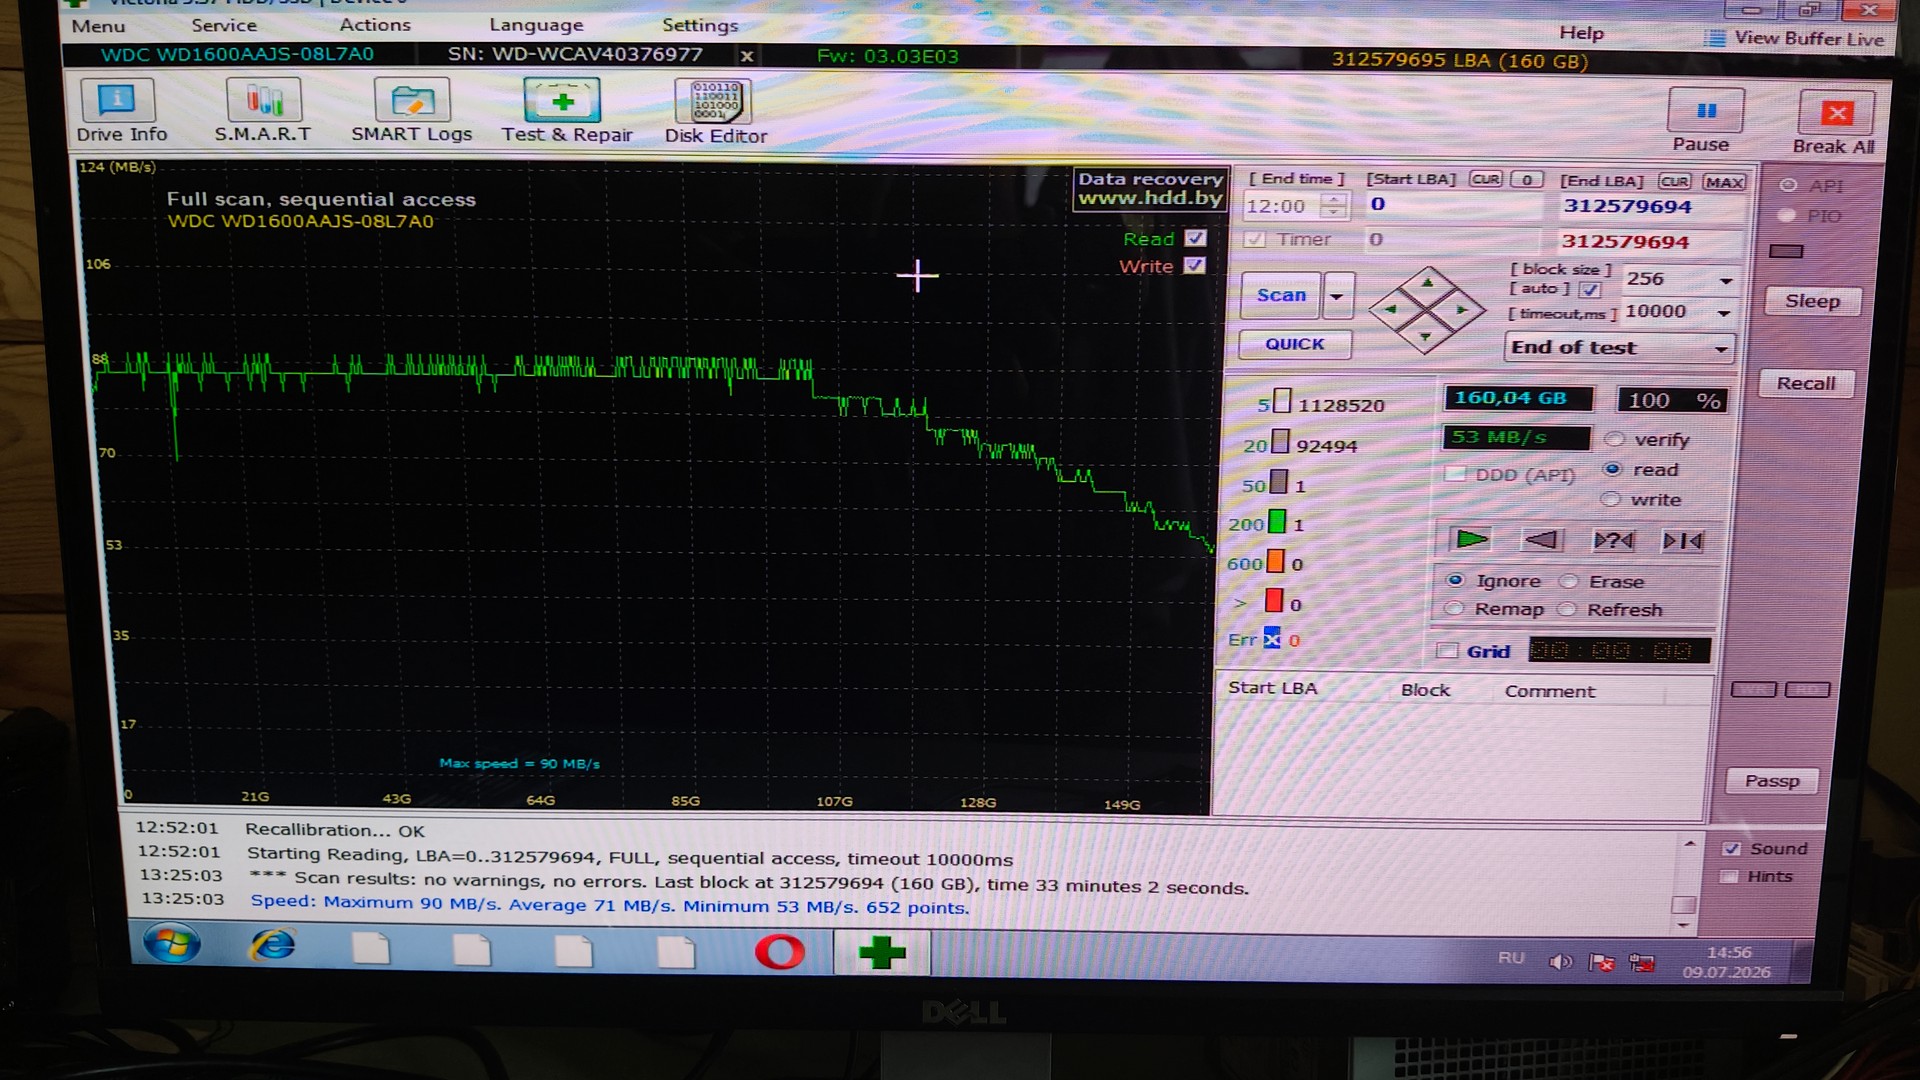Image resolution: width=1920 pixels, height=1080 pixels.
Task: Open the Disk Editor
Action: tap(716, 112)
